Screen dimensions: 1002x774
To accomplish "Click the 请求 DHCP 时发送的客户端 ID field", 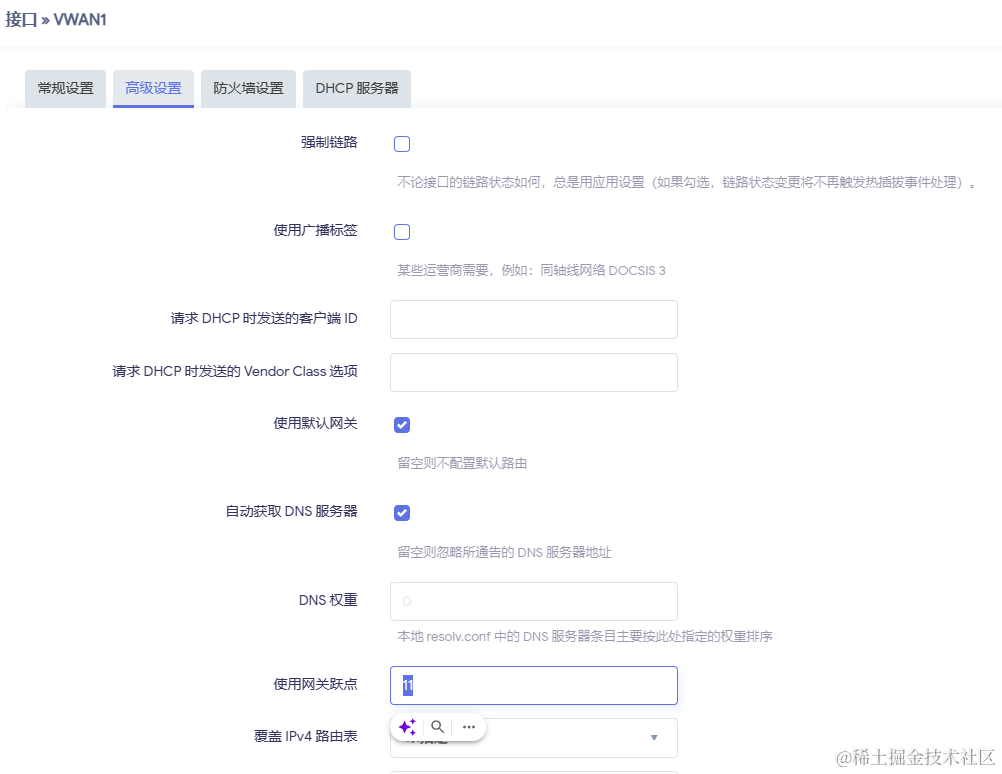I will (533, 319).
